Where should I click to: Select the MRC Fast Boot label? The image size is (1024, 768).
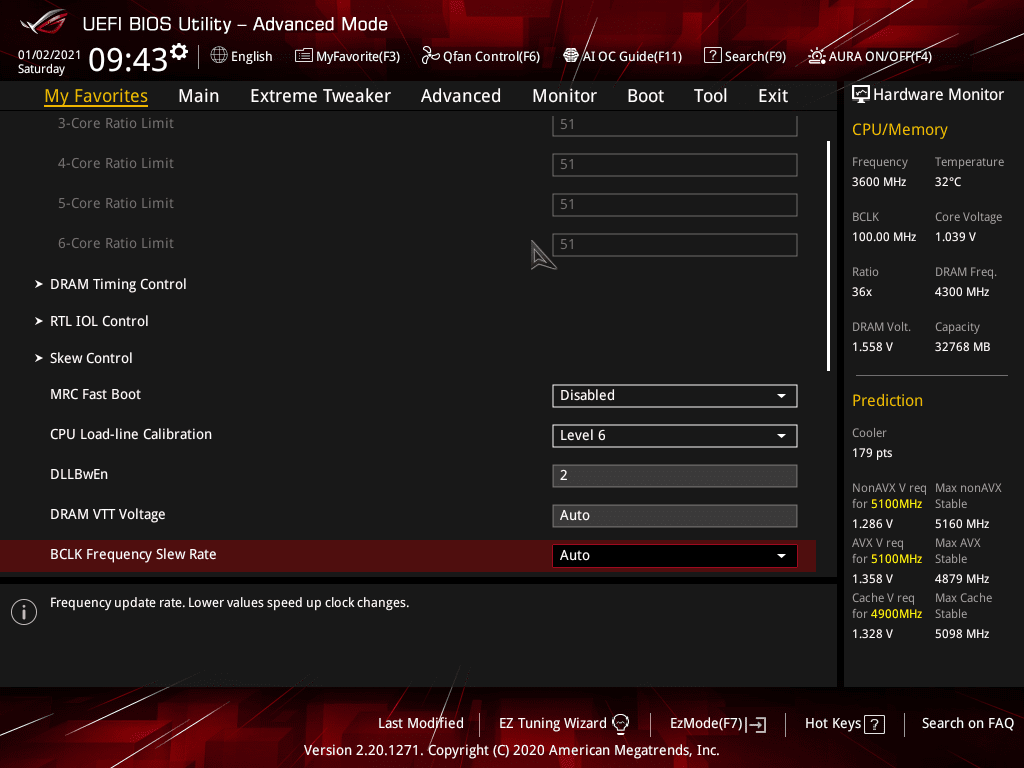coord(95,394)
